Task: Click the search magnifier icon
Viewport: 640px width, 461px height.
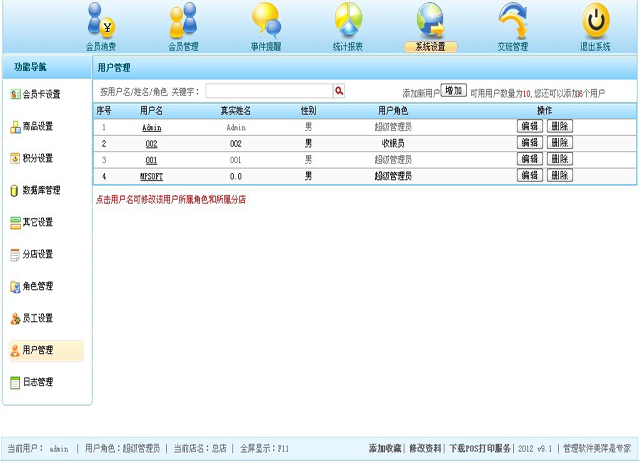Action: tap(339, 91)
